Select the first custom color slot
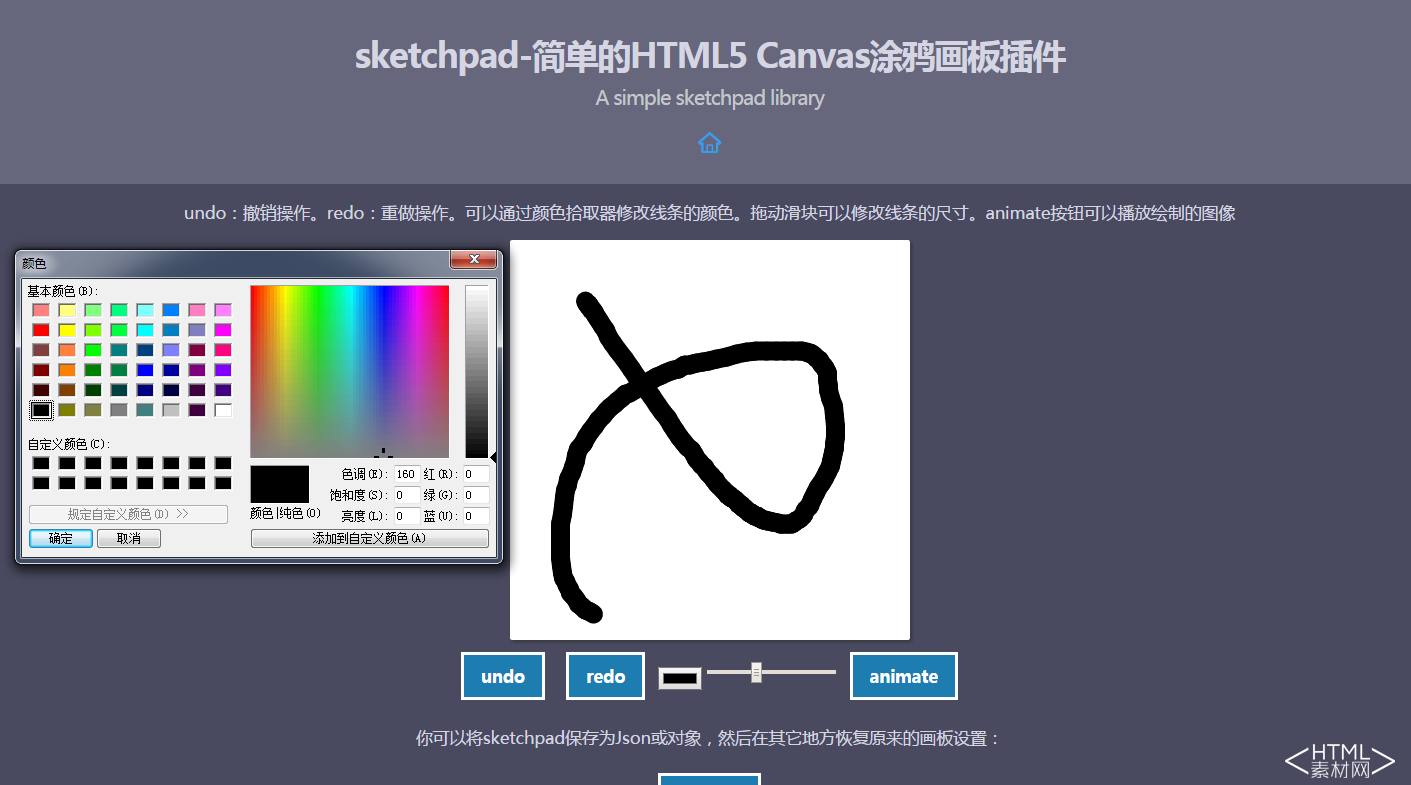Image resolution: width=1411 pixels, height=785 pixels. click(41, 463)
